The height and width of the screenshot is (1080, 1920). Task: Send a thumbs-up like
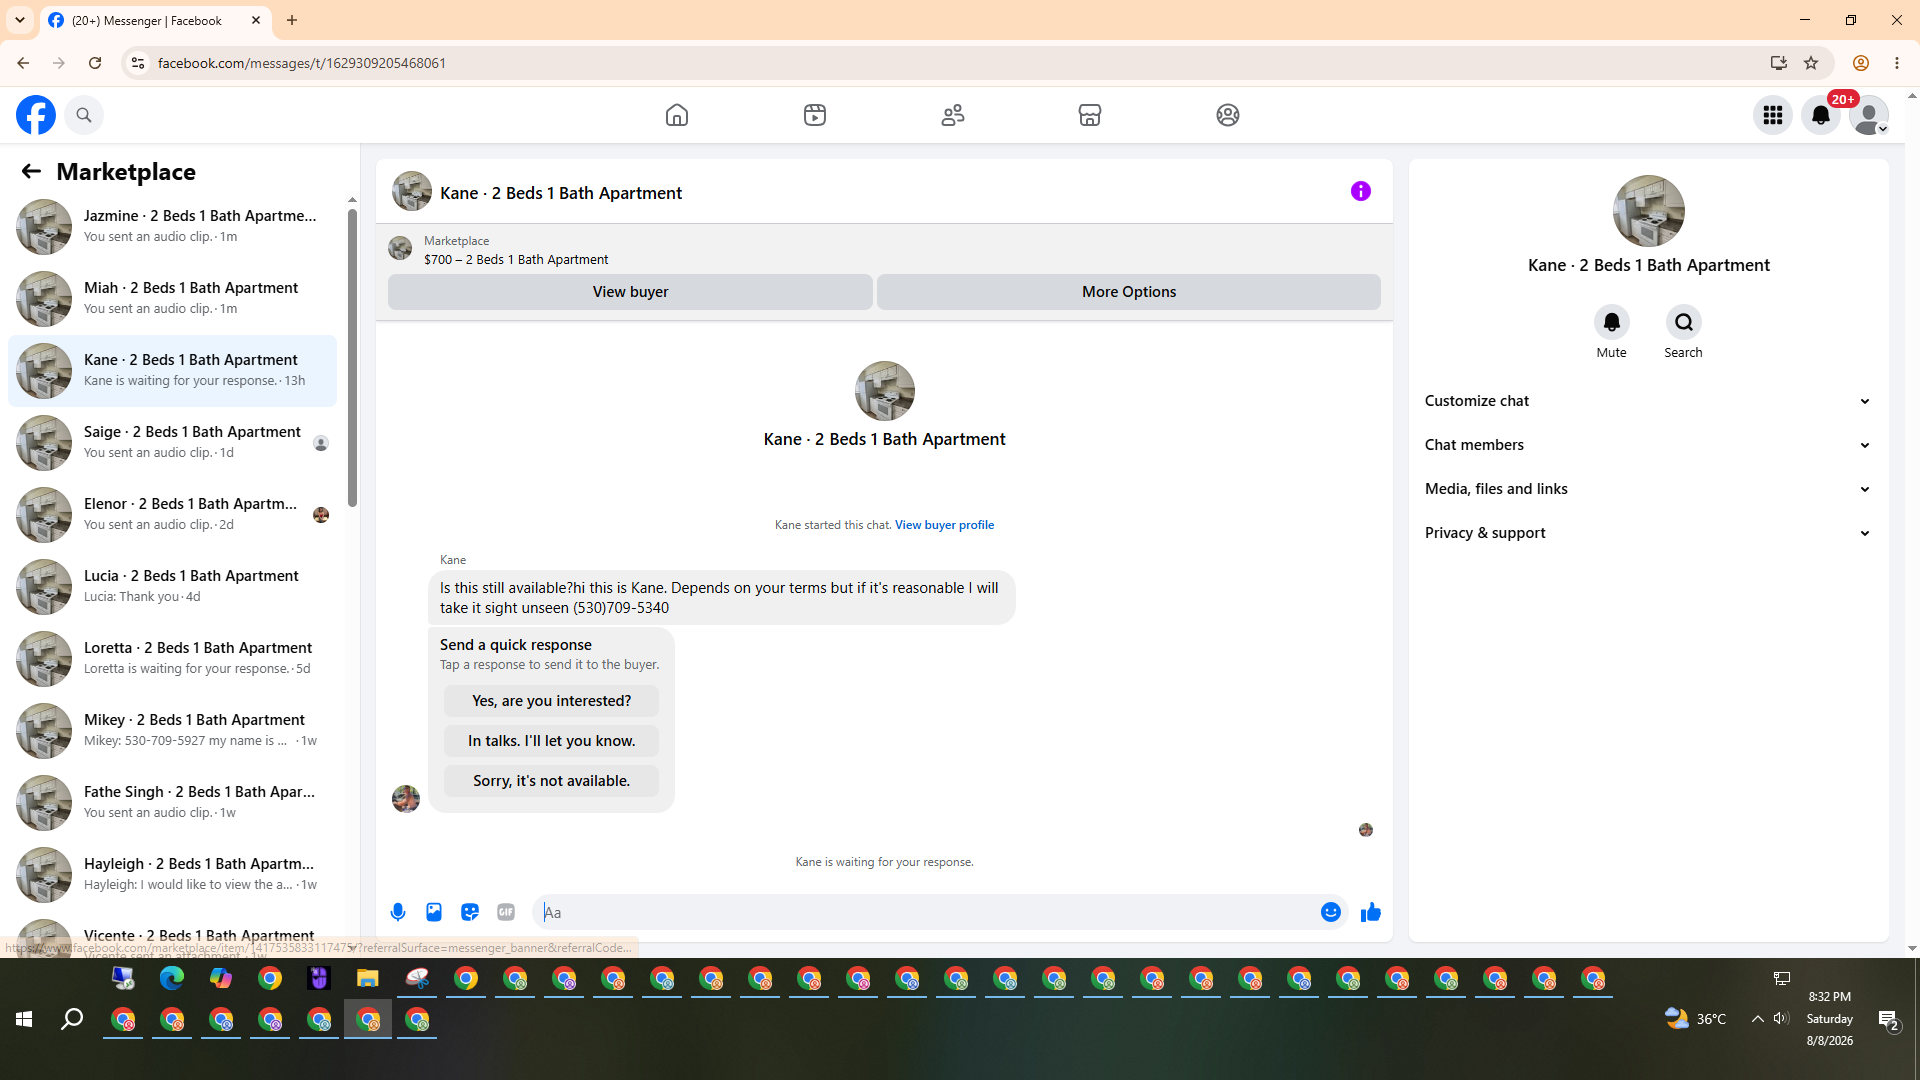pos(1371,912)
